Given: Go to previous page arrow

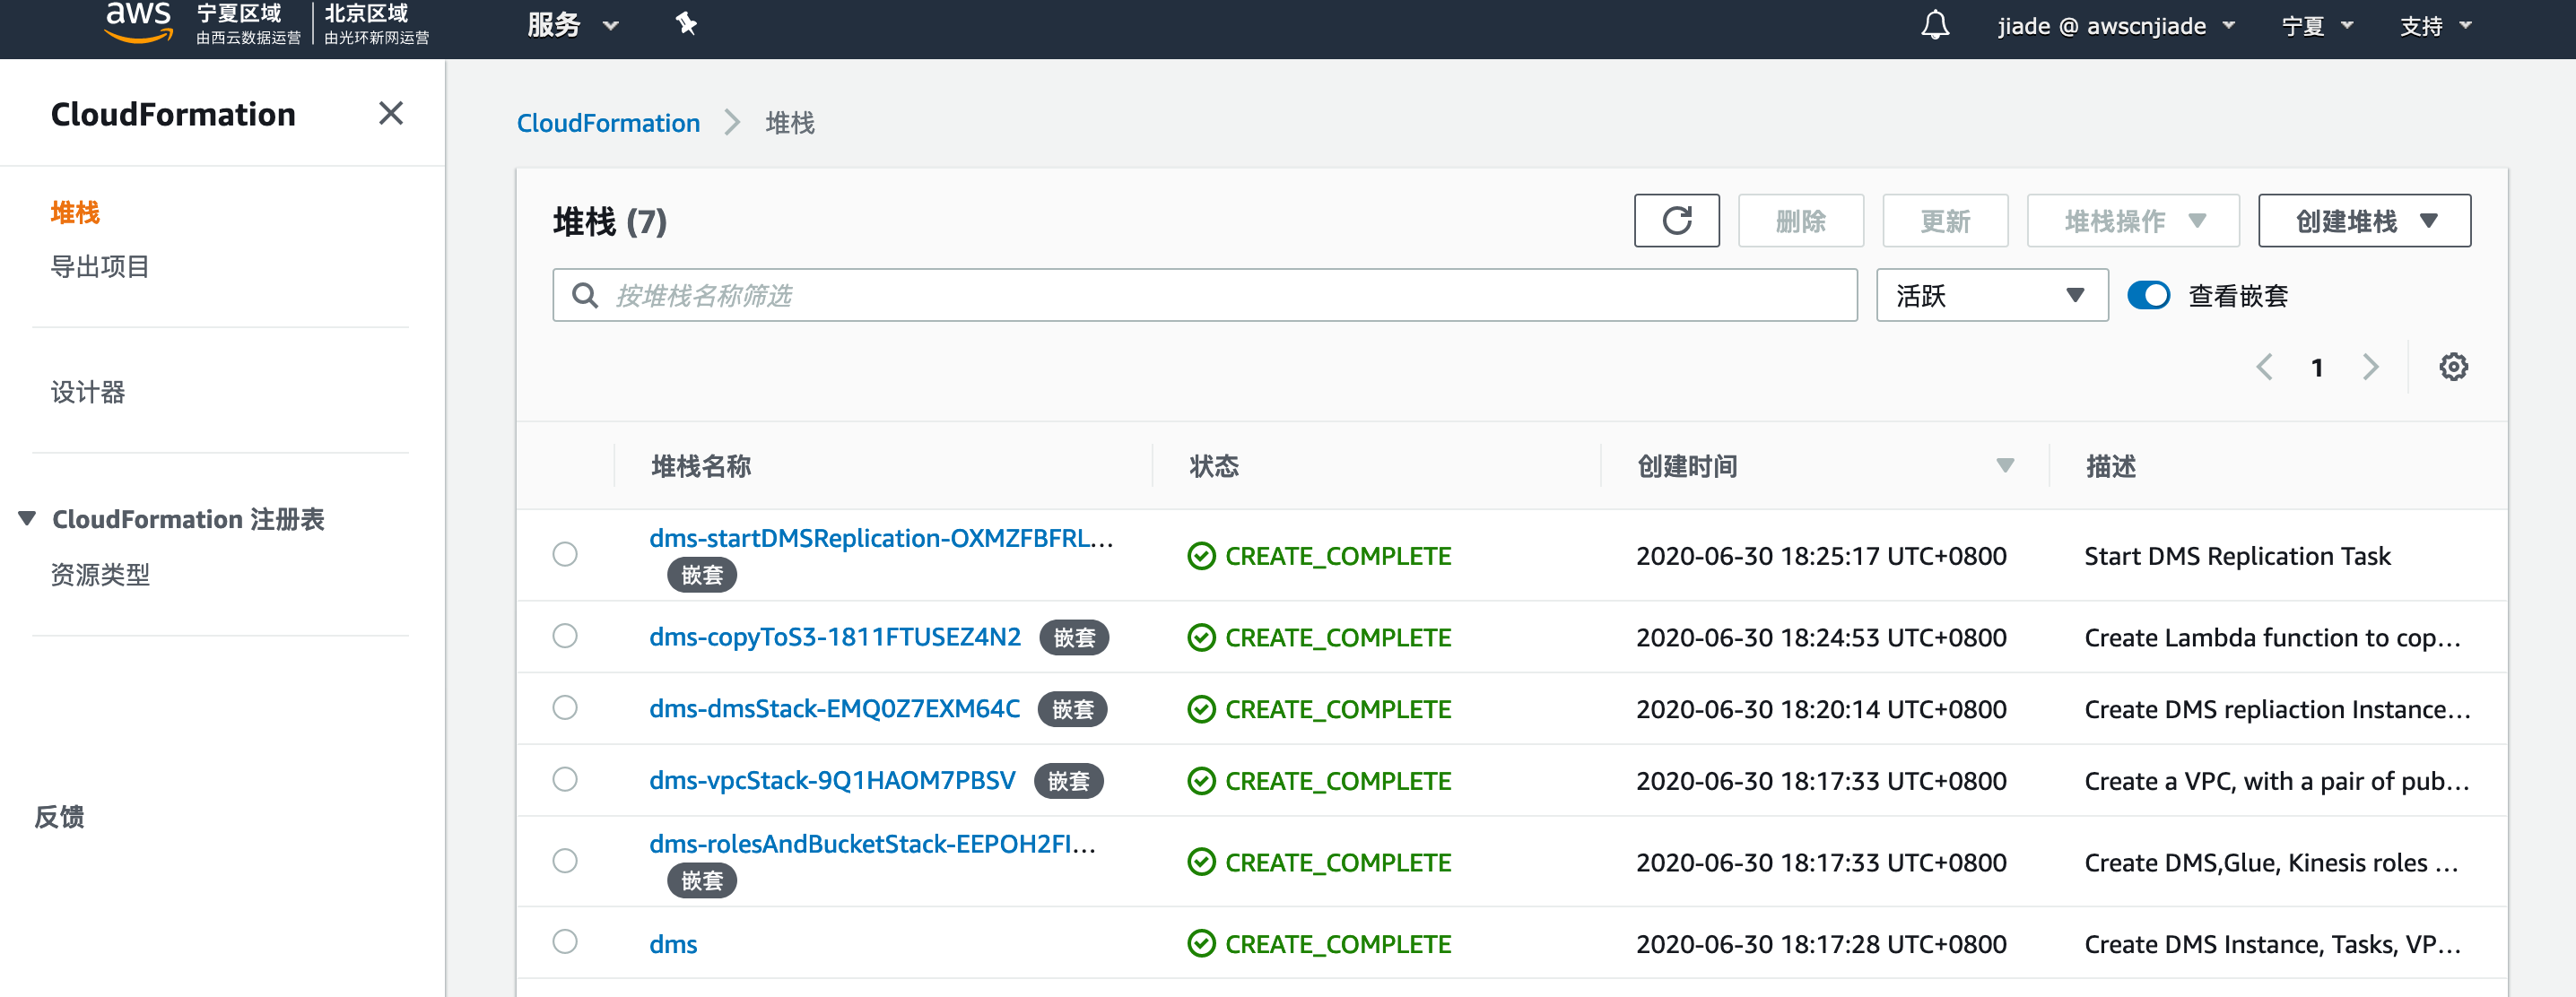Looking at the screenshot, I should click(x=2264, y=367).
